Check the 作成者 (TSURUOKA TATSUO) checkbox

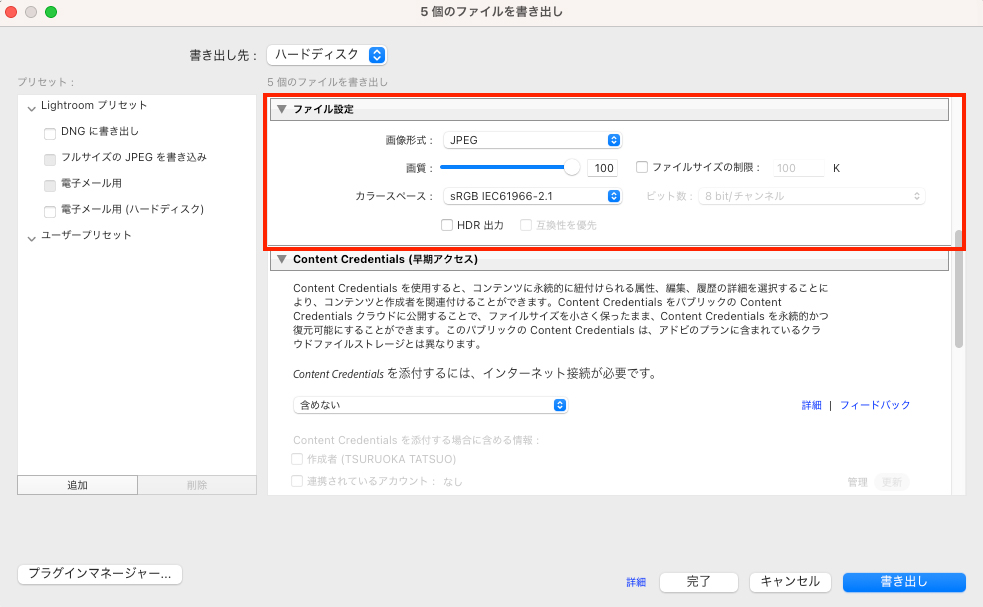point(296,457)
